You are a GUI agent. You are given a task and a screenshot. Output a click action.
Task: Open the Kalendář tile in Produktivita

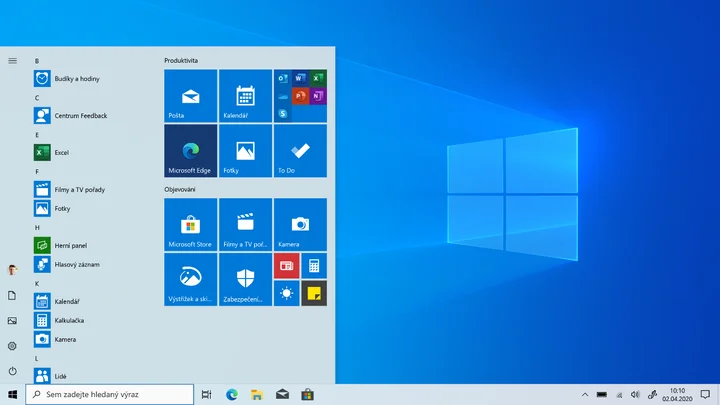tap(245, 96)
